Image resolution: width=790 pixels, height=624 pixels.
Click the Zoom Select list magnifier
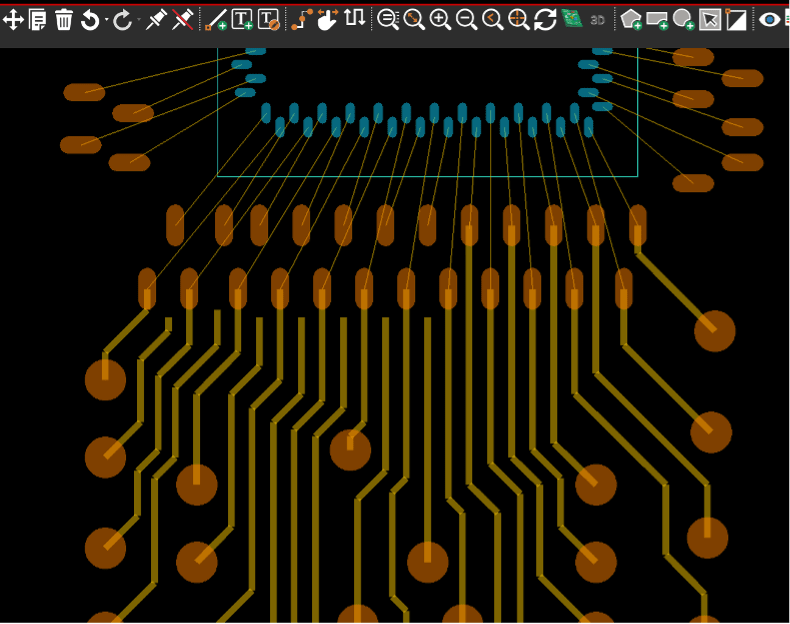[388, 20]
